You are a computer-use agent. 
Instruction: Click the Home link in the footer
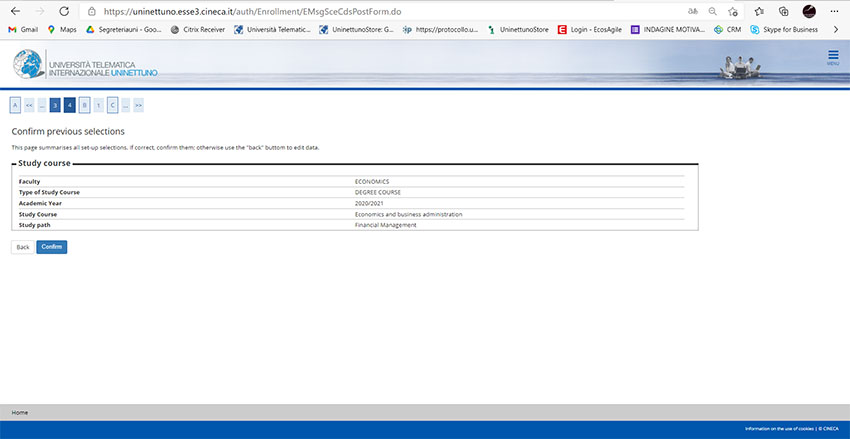pyautogui.click(x=20, y=412)
